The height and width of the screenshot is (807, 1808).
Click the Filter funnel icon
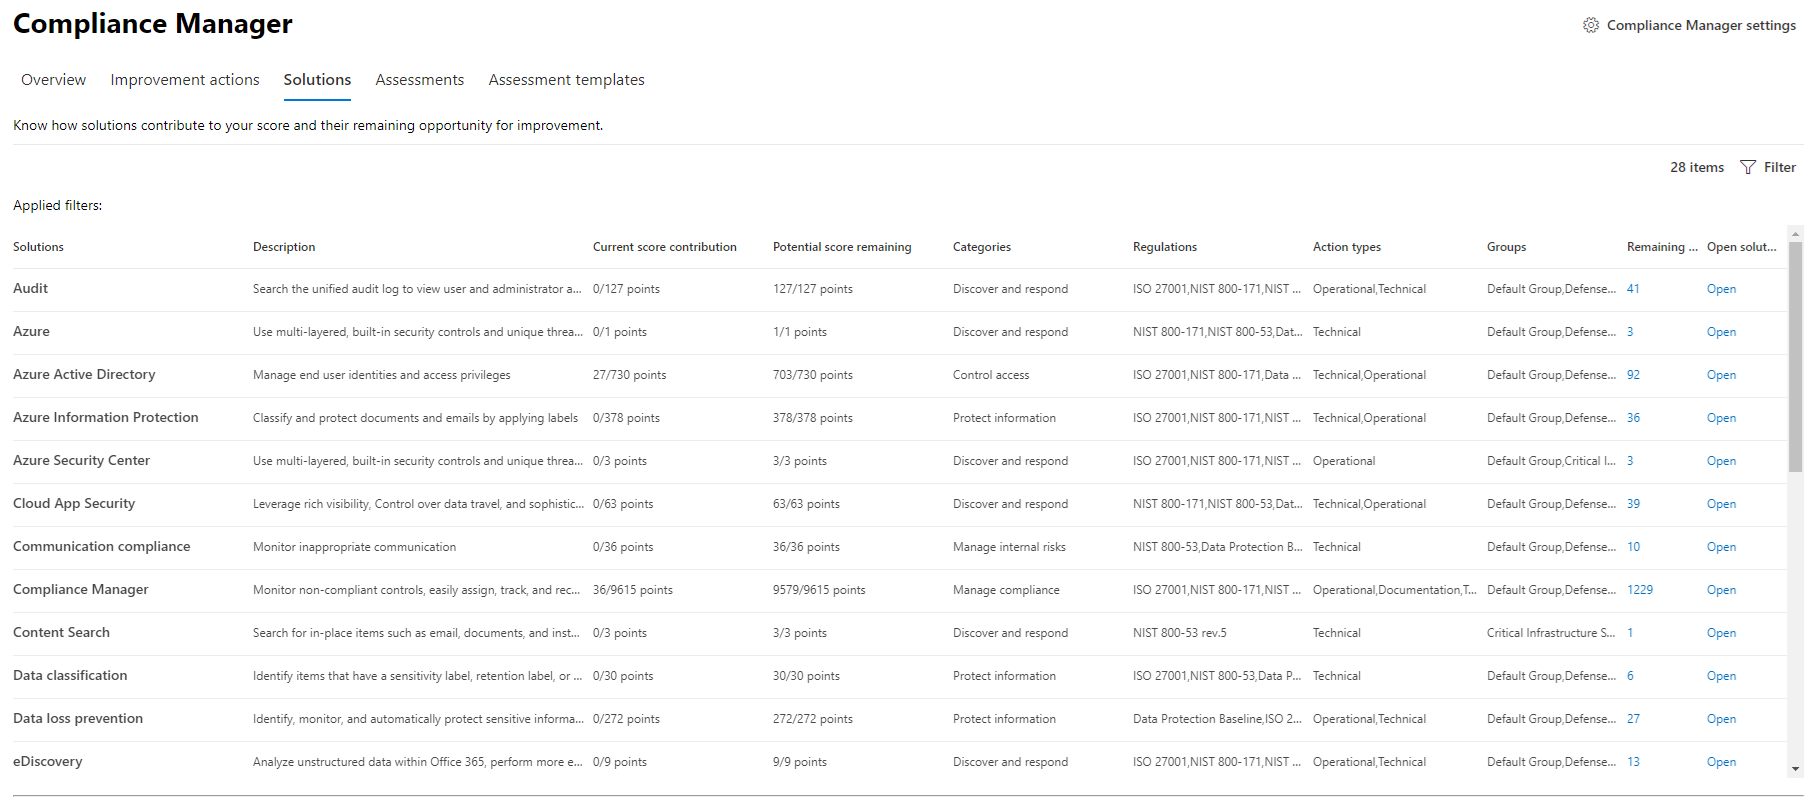tap(1748, 167)
